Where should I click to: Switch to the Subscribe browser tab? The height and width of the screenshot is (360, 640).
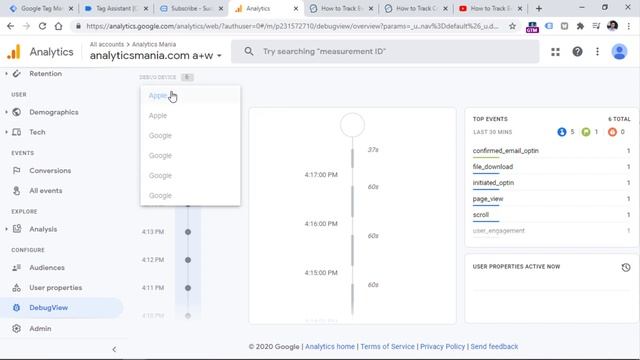pyautogui.click(x=191, y=8)
